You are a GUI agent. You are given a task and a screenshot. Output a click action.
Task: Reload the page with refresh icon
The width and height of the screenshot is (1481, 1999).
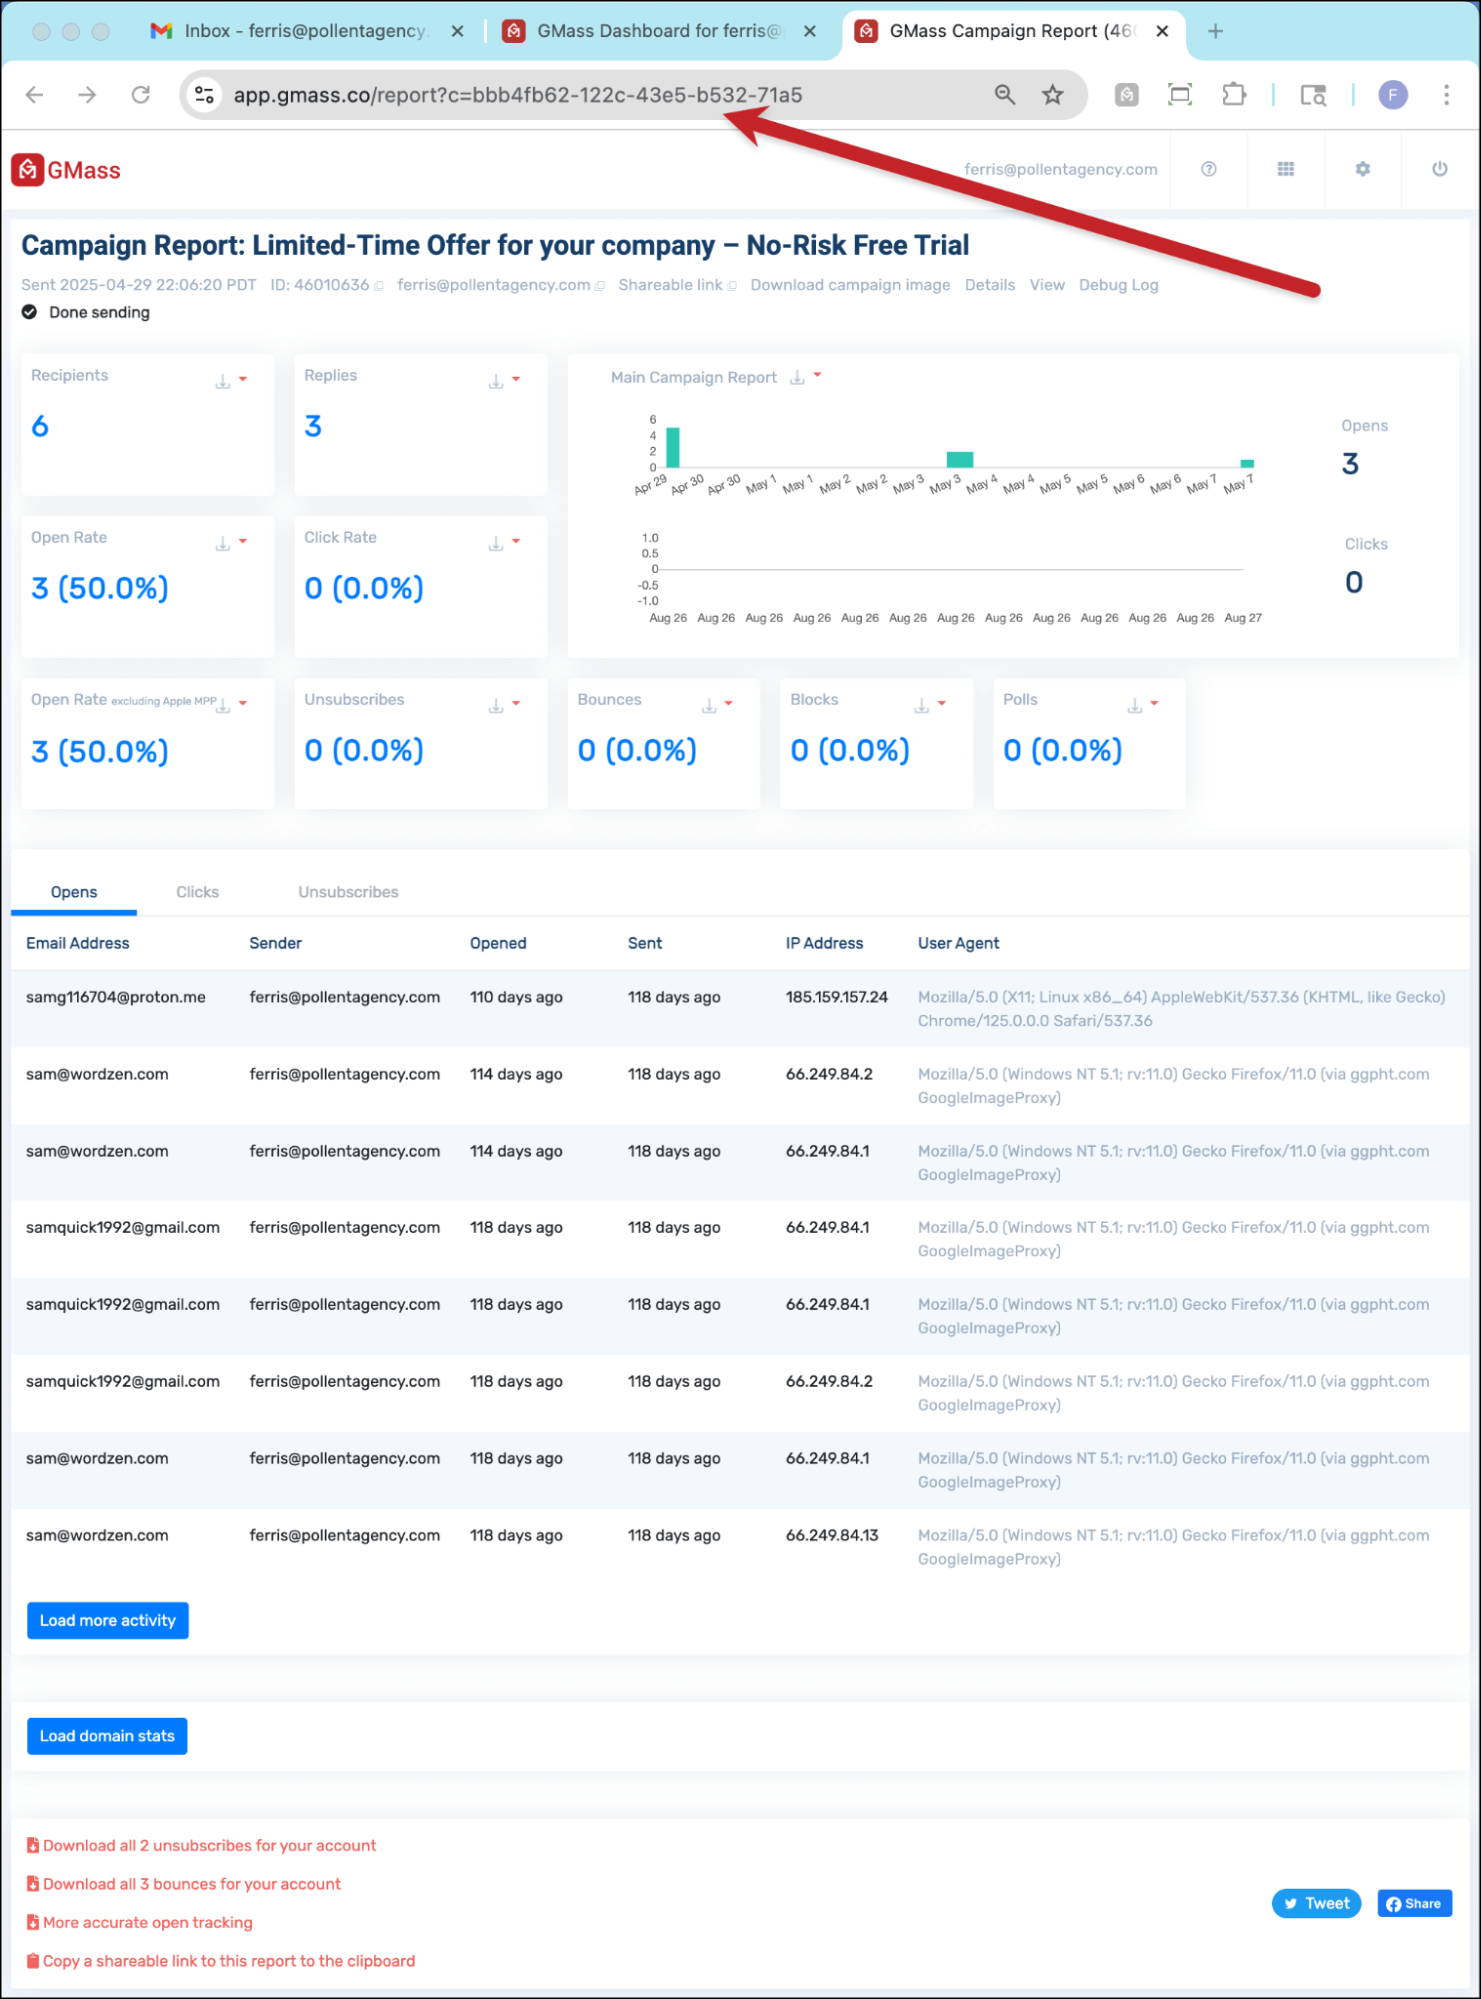[x=141, y=95]
